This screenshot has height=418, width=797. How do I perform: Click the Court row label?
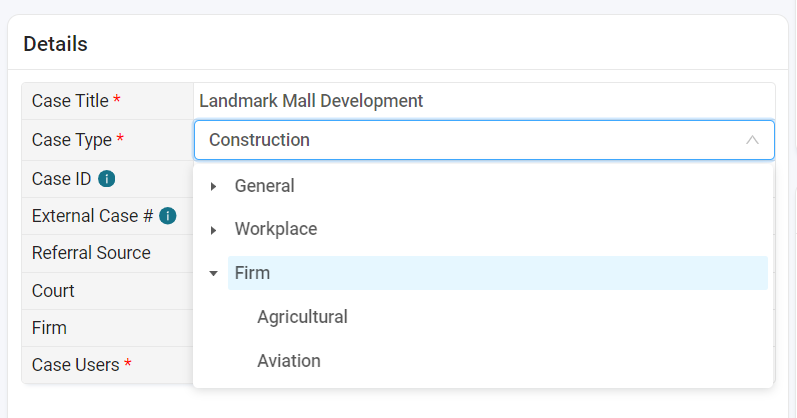click(53, 291)
